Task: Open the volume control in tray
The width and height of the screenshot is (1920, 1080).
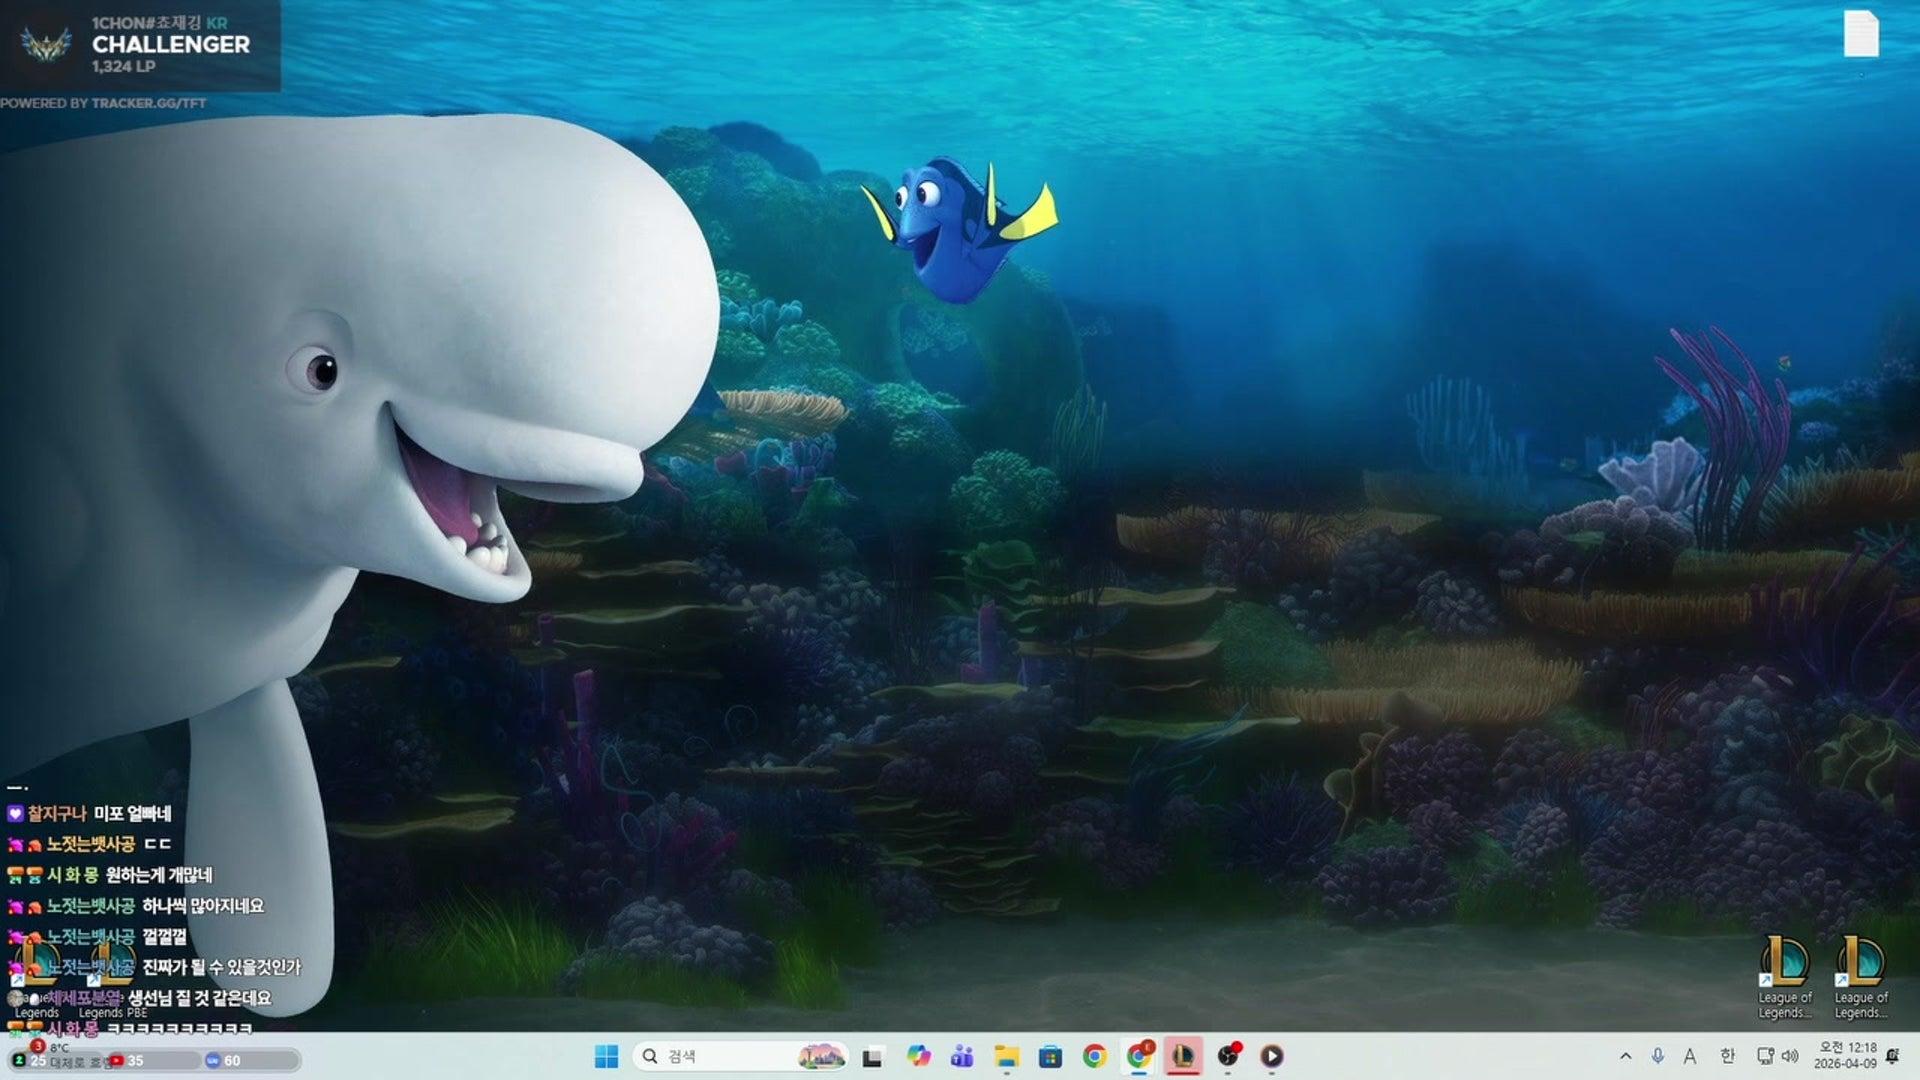Action: tap(1790, 1056)
